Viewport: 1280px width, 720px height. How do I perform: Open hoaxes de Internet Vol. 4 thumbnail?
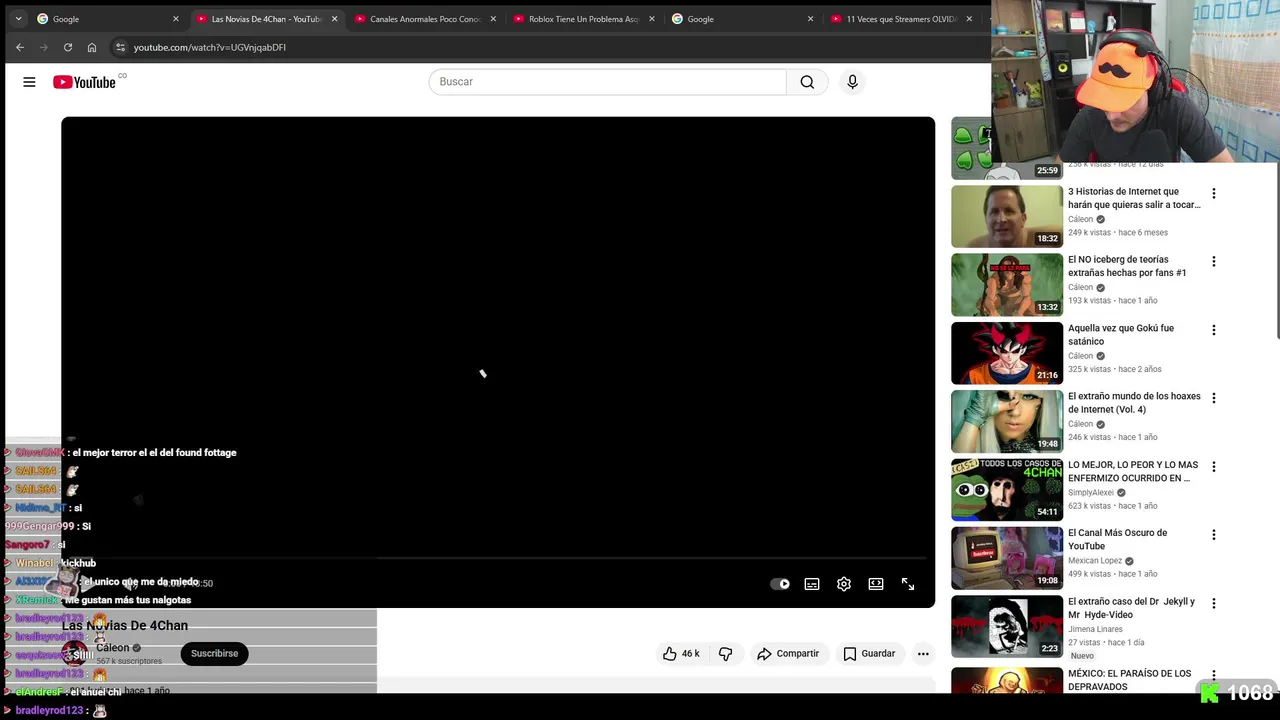point(1007,421)
